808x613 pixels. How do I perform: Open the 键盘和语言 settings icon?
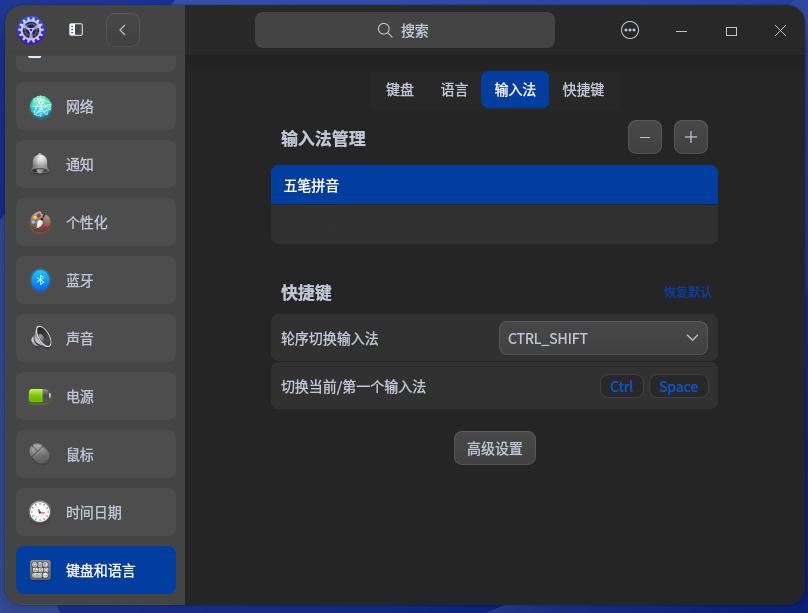coord(40,570)
